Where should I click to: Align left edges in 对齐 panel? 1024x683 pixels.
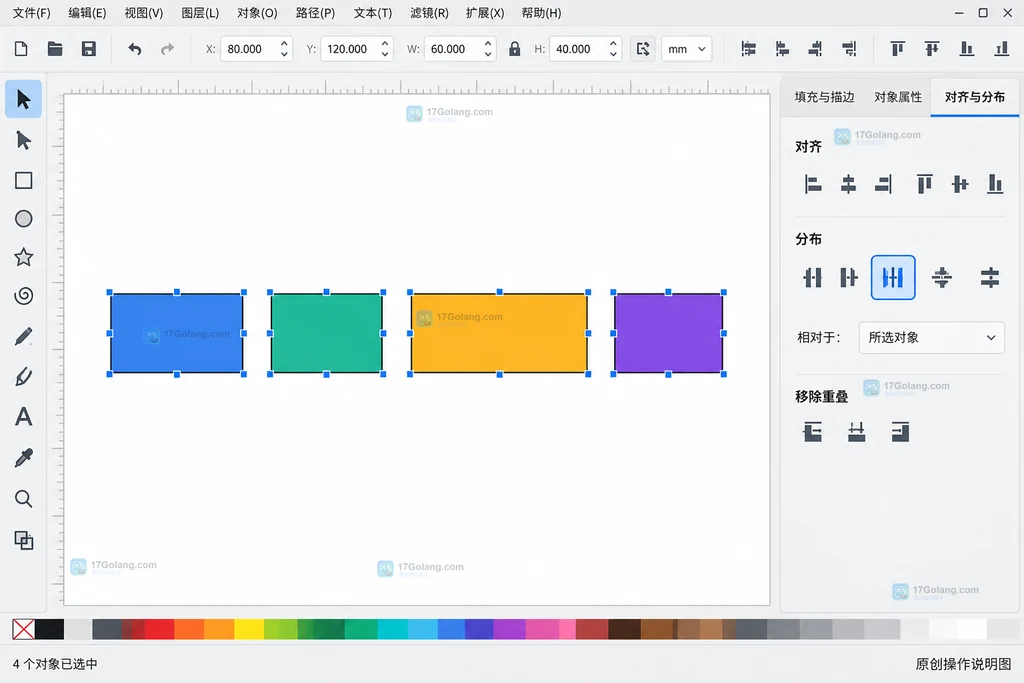tap(812, 185)
